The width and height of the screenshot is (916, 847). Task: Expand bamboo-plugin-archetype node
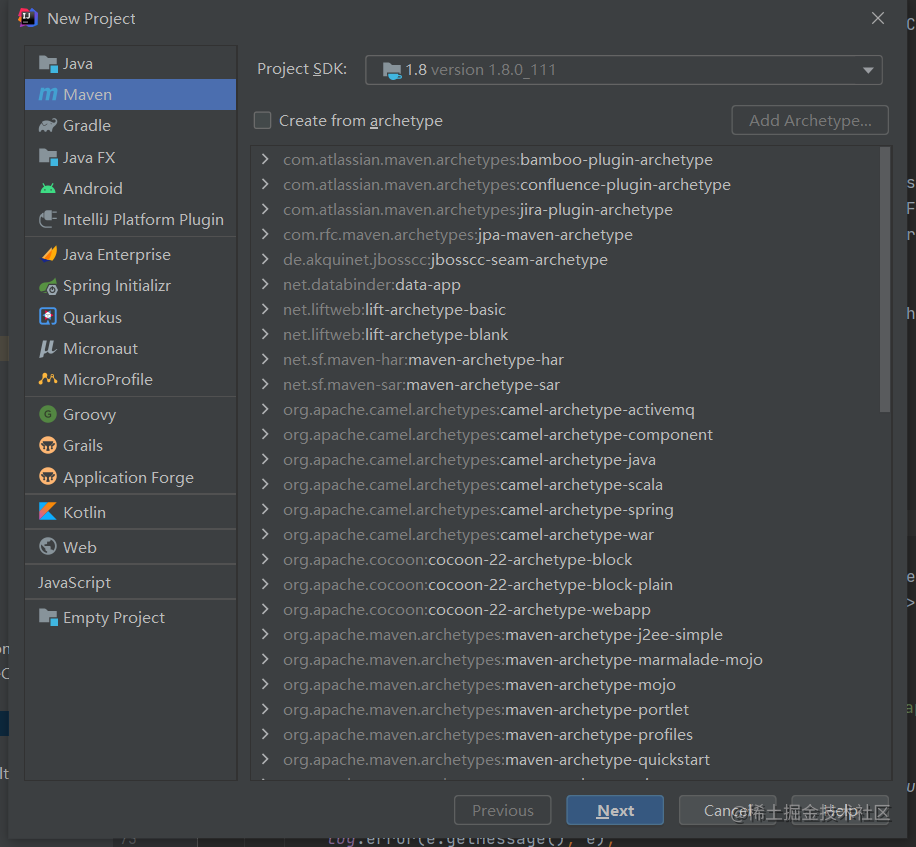point(265,159)
